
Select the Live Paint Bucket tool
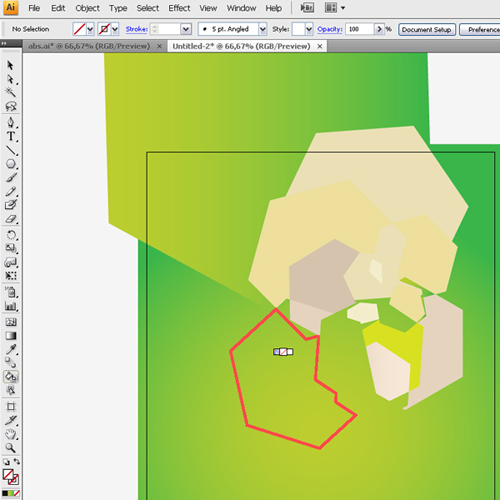[11, 377]
